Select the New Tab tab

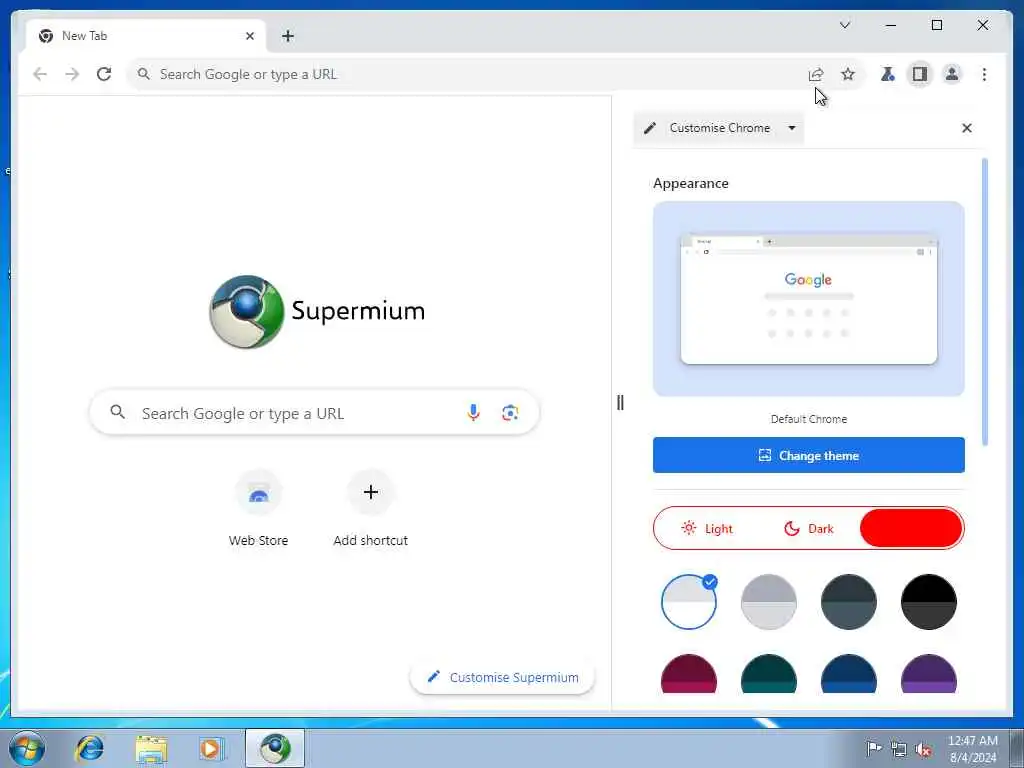point(146,36)
